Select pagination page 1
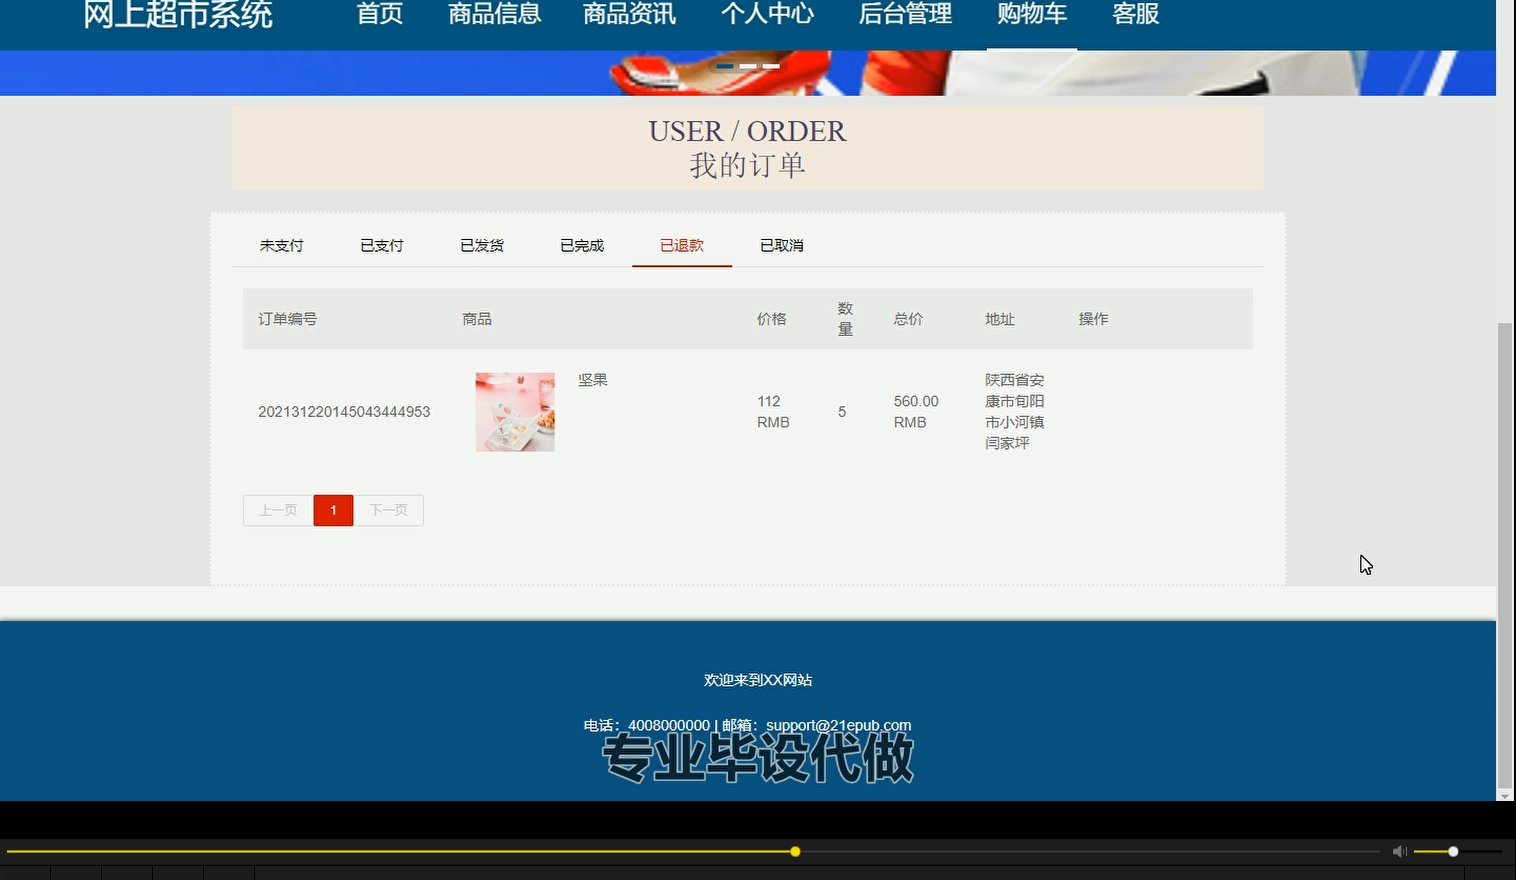Image resolution: width=1516 pixels, height=880 pixels. point(333,510)
